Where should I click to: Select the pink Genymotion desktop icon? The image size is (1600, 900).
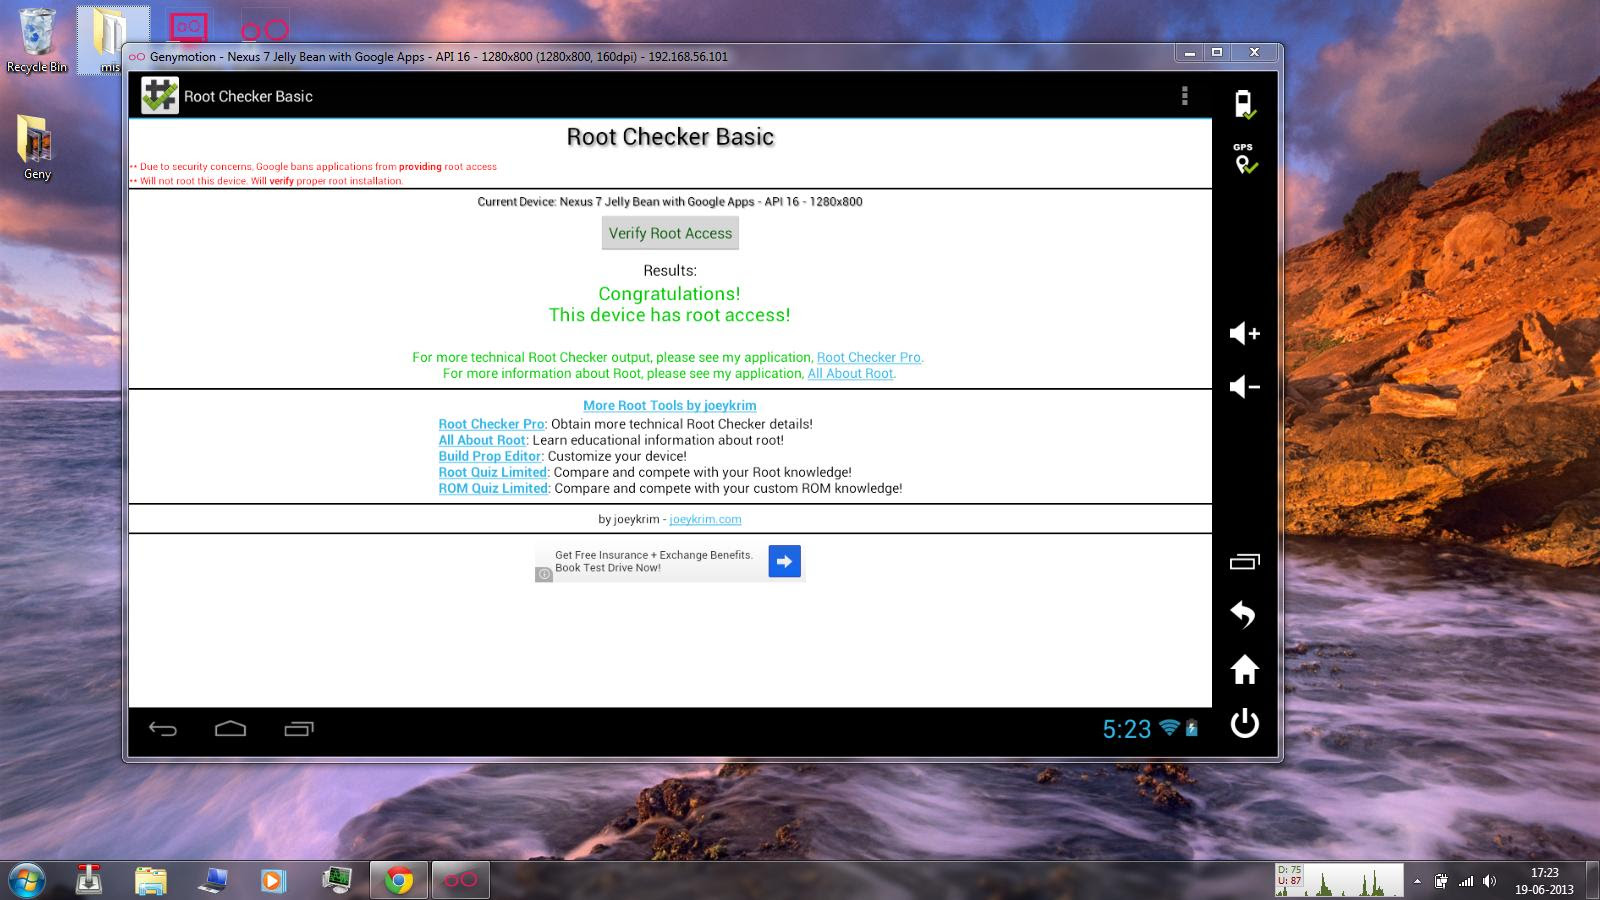[x=265, y=28]
